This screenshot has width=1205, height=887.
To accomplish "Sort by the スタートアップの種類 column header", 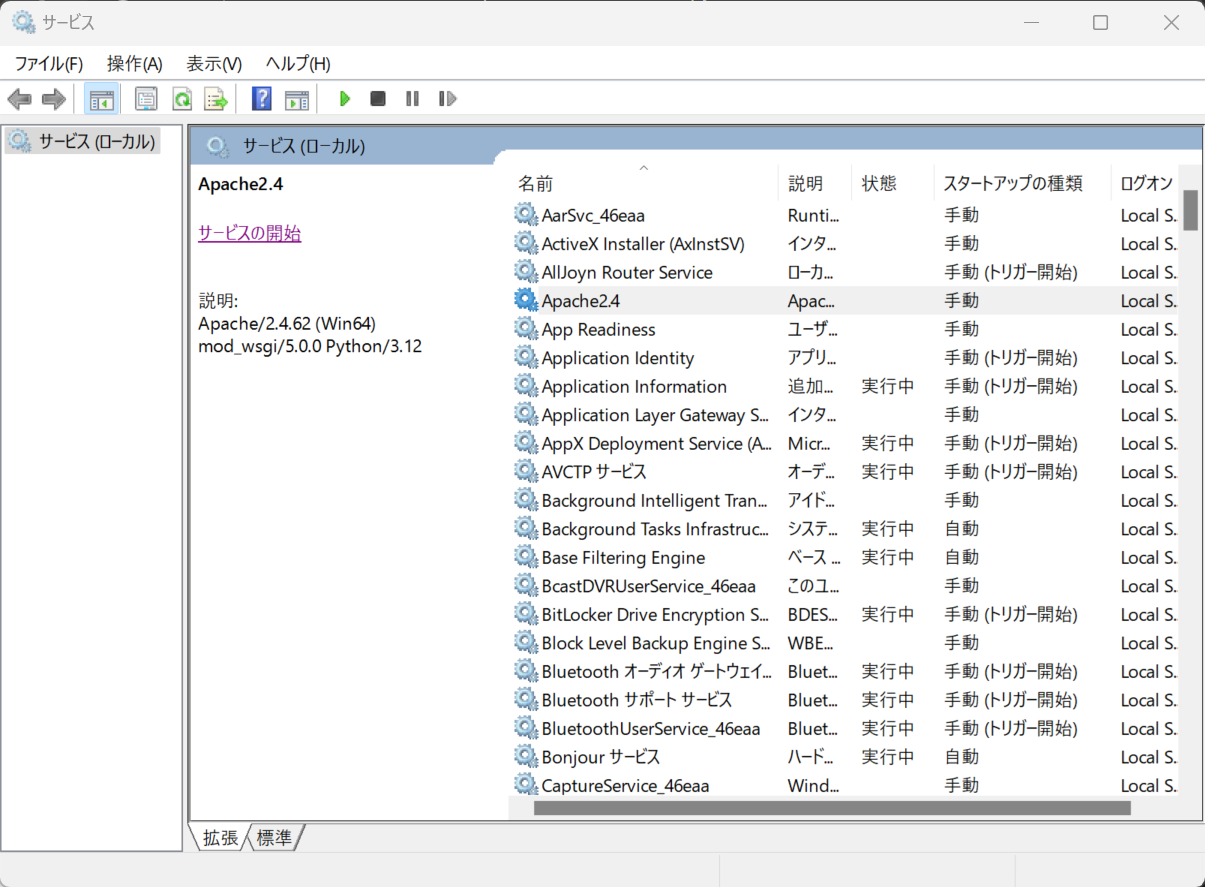I will (x=1022, y=183).
